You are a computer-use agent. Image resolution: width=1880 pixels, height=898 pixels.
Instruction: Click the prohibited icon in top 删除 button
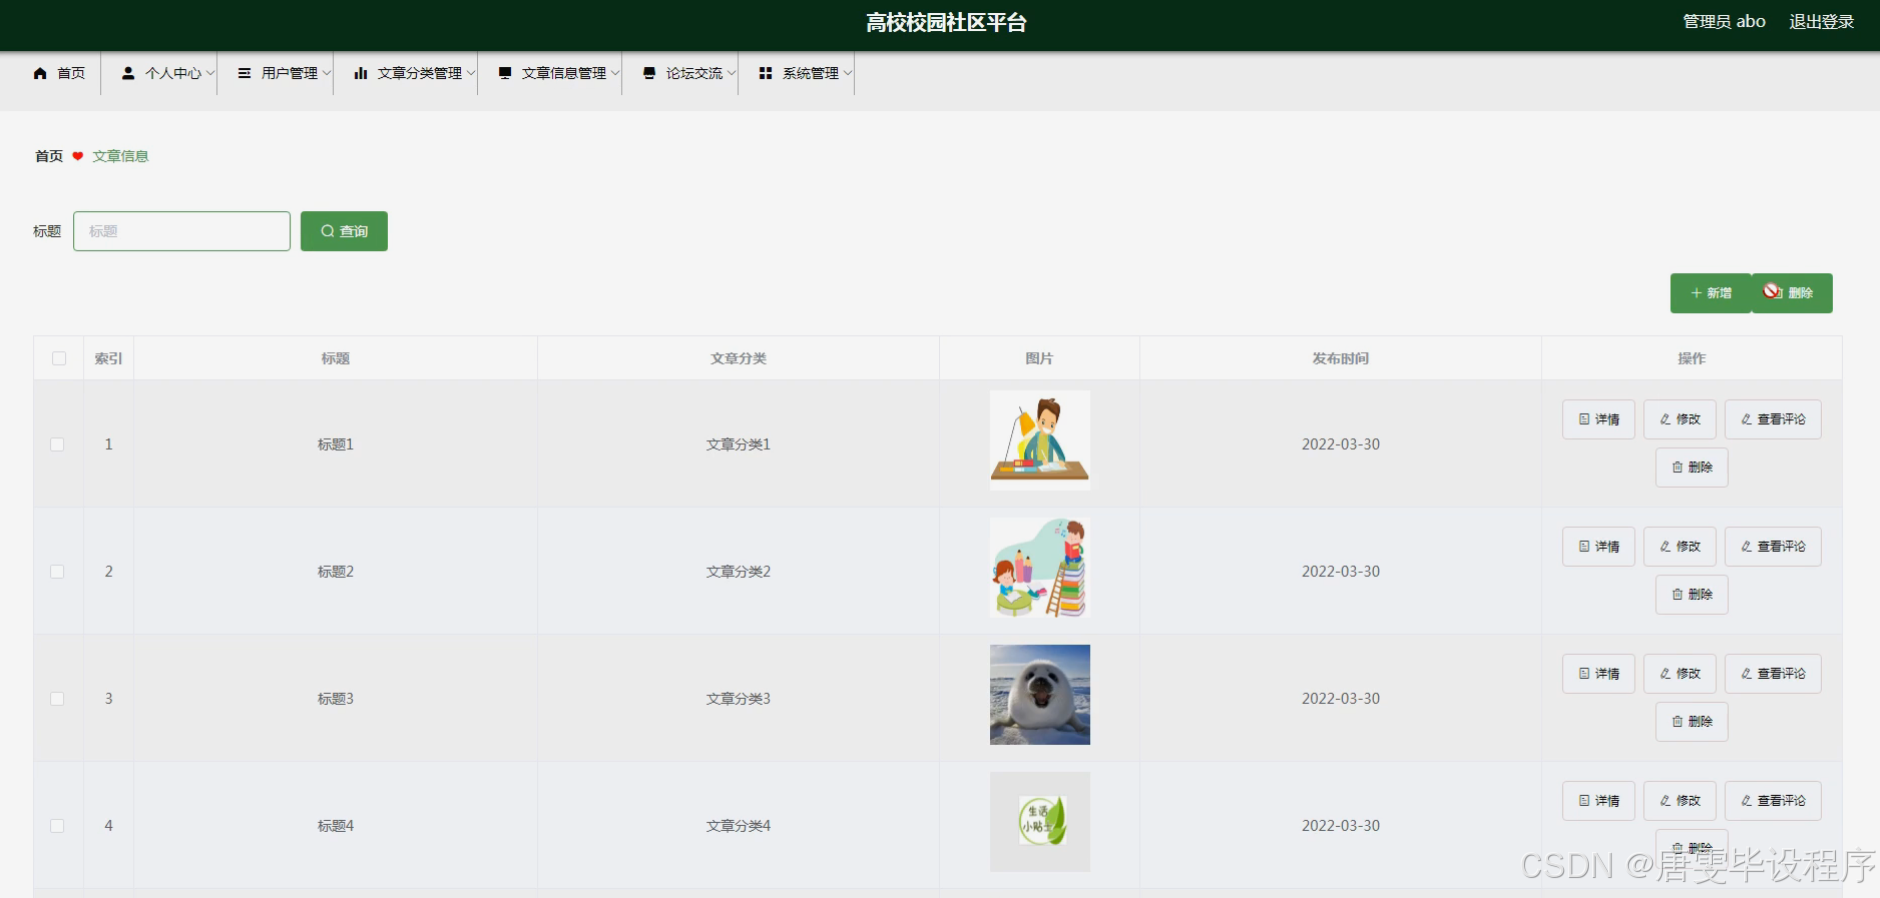coord(1772,291)
